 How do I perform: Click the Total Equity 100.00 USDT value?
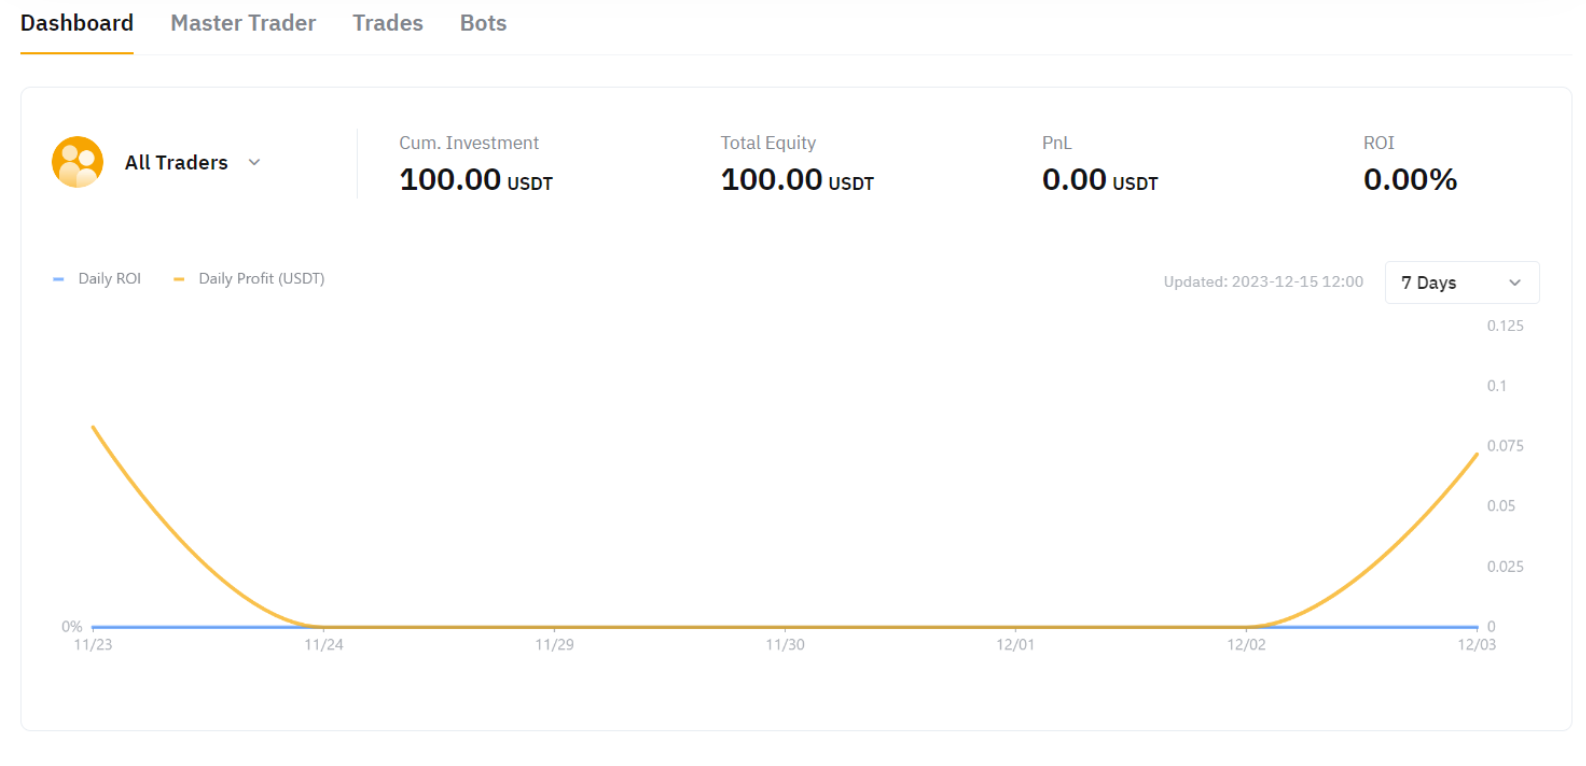click(796, 180)
